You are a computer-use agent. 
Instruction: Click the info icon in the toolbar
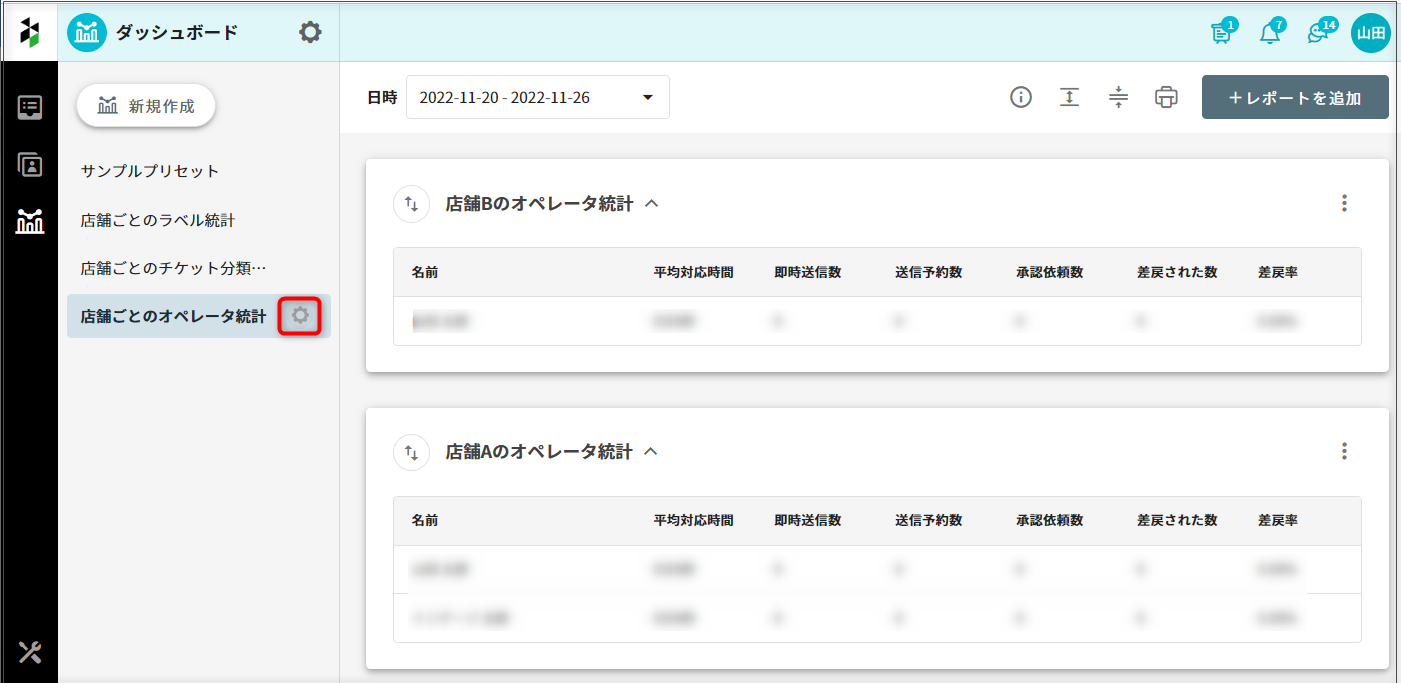coord(1020,97)
